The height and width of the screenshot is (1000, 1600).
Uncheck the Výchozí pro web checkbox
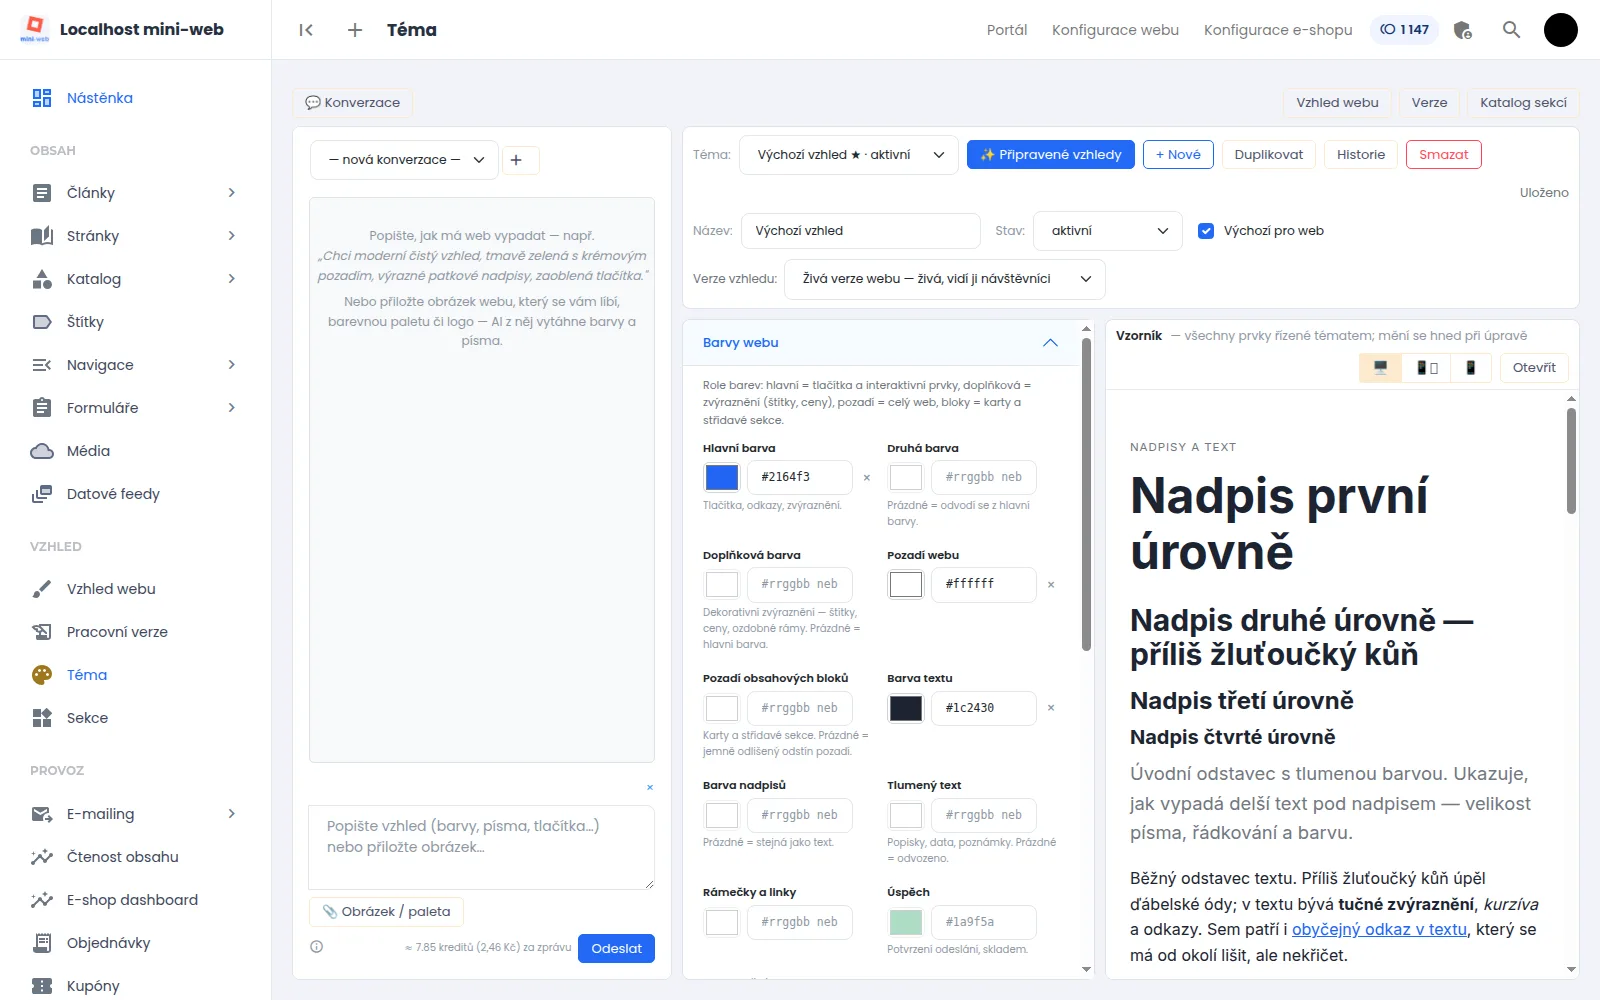[1206, 231]
